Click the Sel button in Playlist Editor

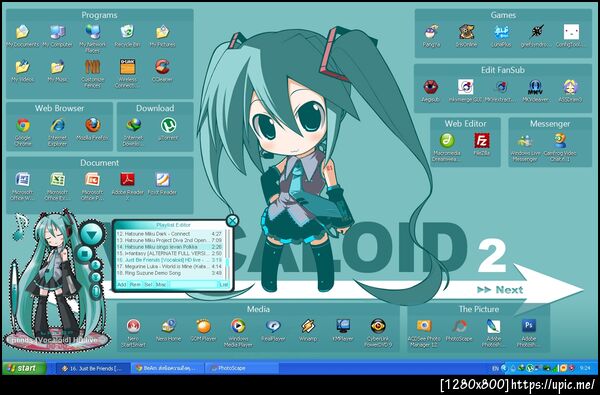[x=148, y=284]
